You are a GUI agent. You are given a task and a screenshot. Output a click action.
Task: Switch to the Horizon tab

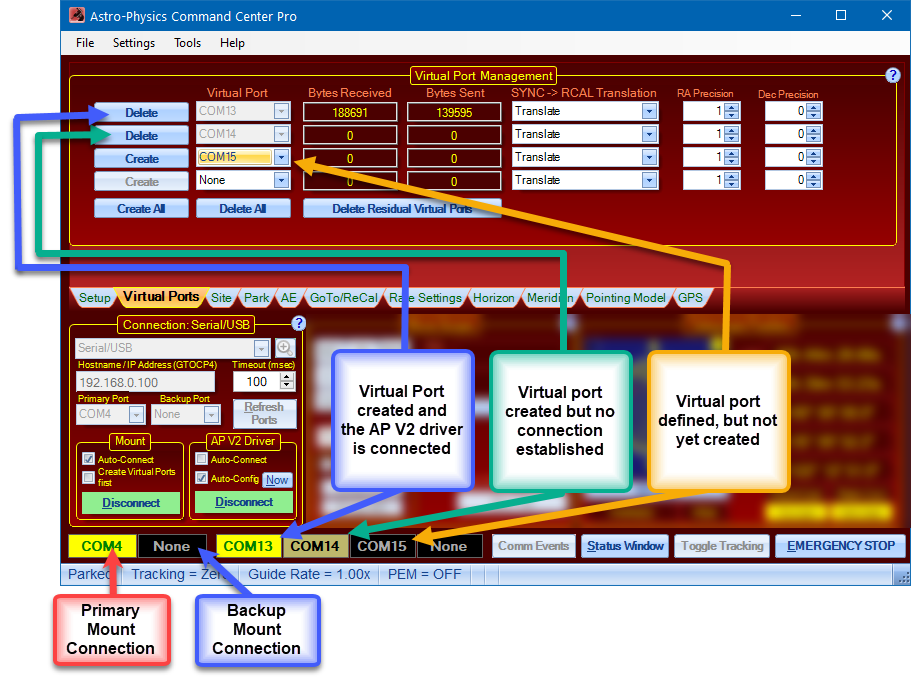[x=493, y=298]
